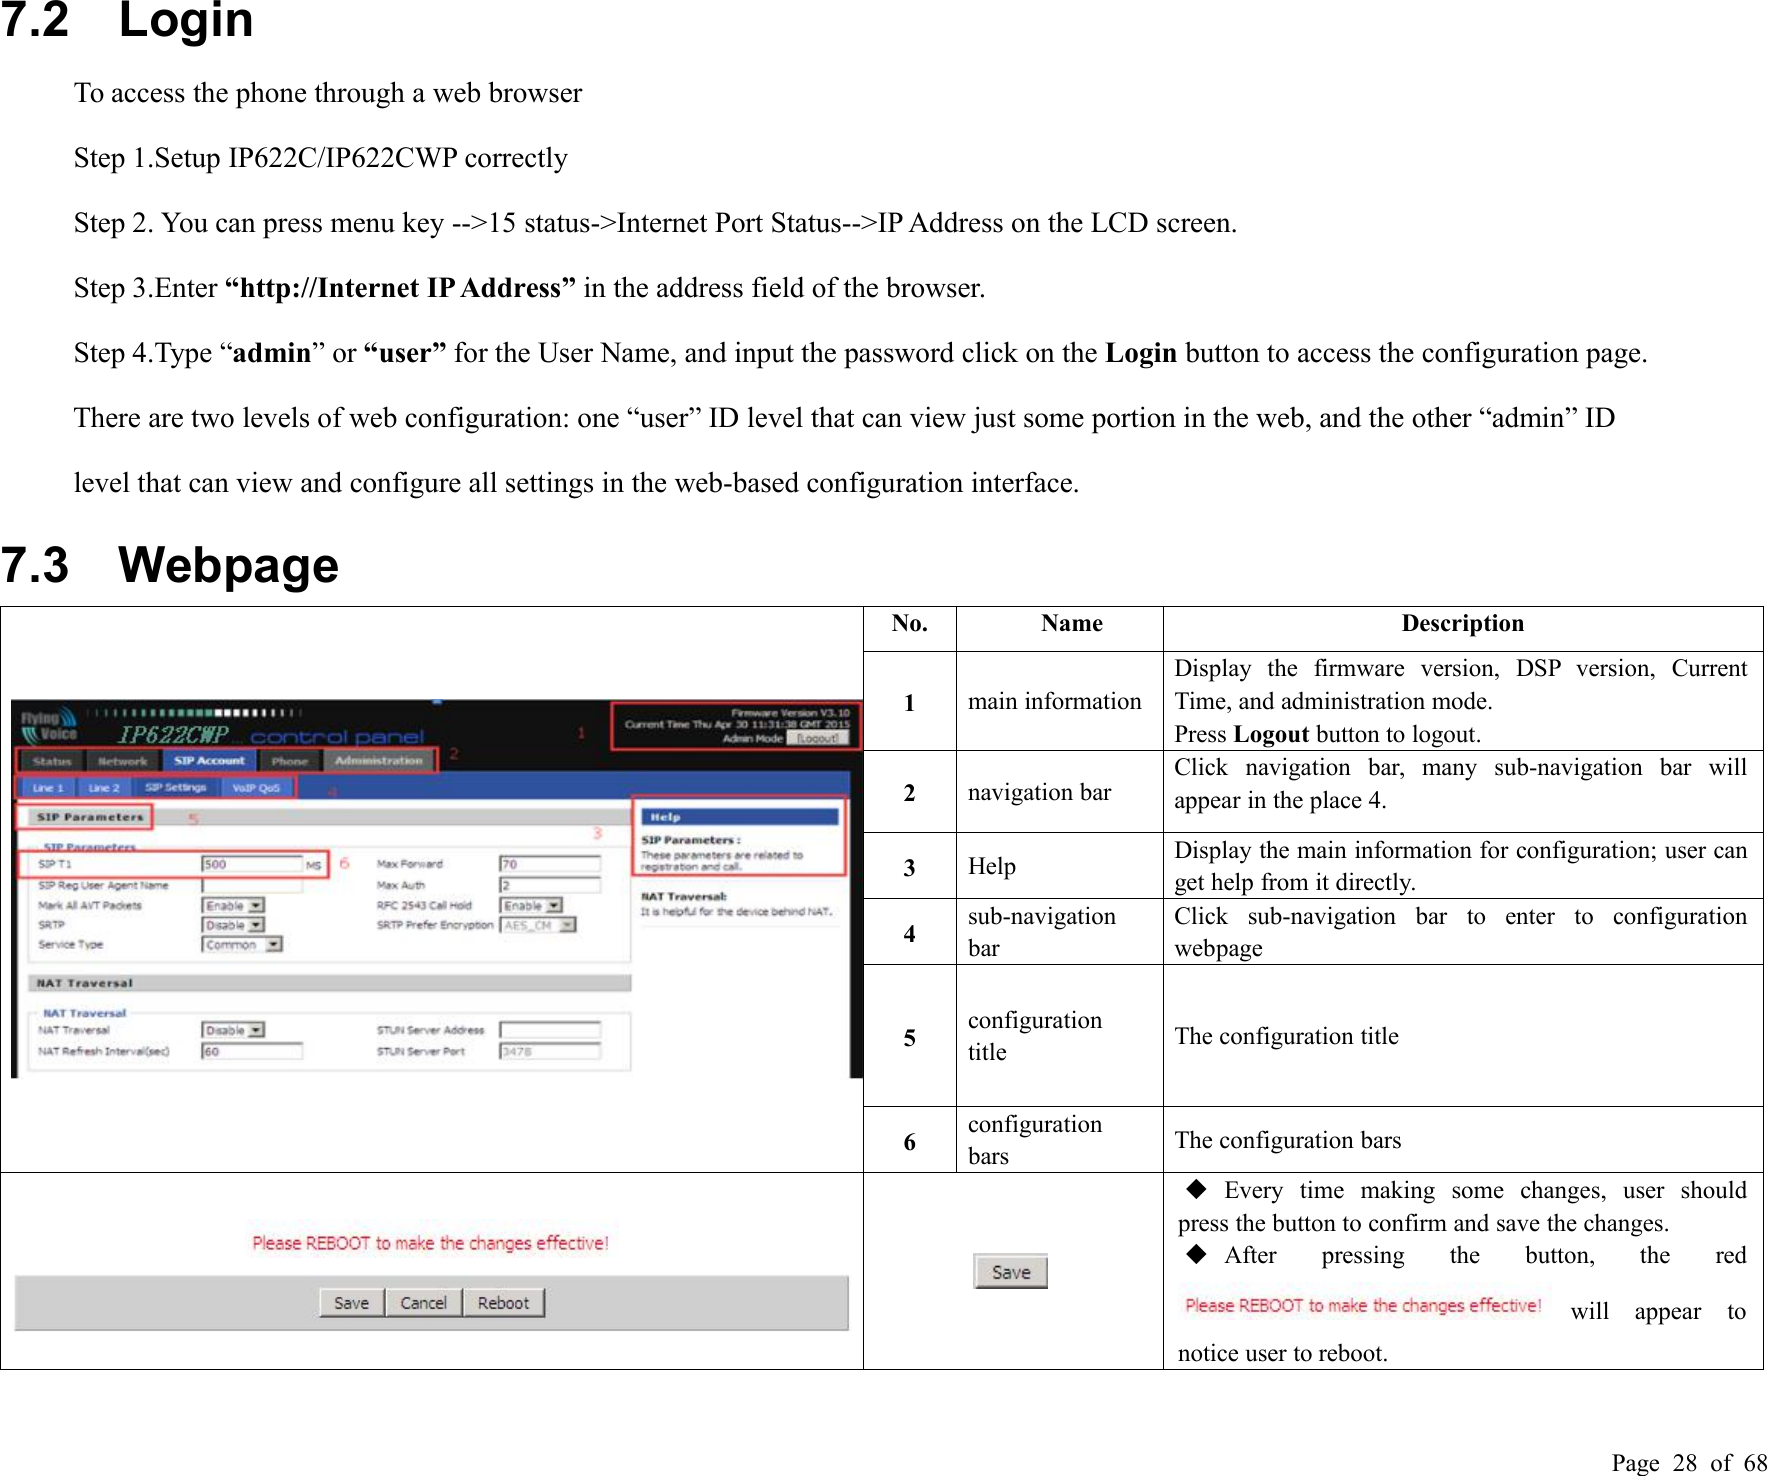
Task: Click the bold 'http://Internet IP Address' text
Action: click(x=400, y=288)
